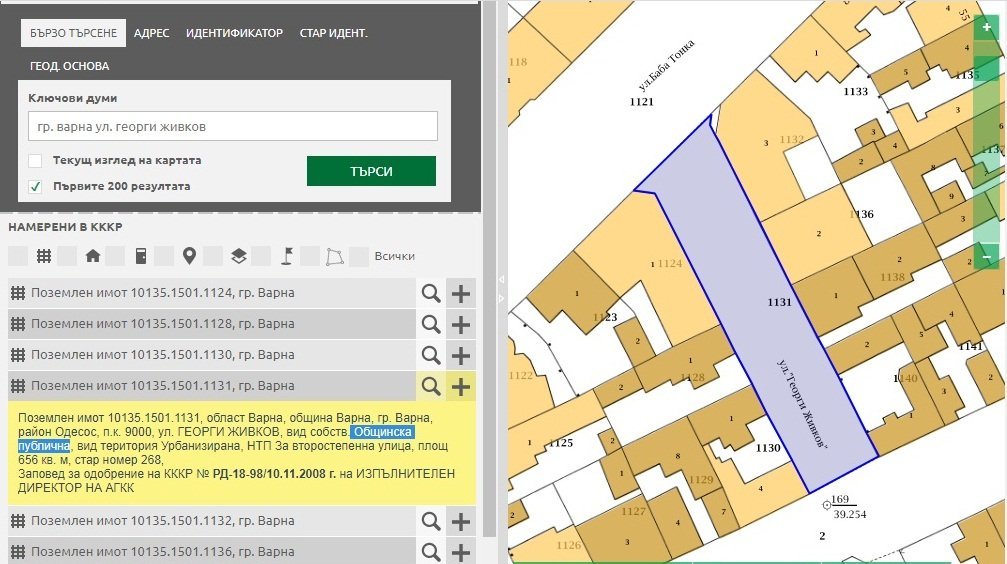Click the 'Ключови думи' search input field
Image resolution: width=1007 pixels, height=564 pixels.
pyautogui.click(x=232, y=126)
